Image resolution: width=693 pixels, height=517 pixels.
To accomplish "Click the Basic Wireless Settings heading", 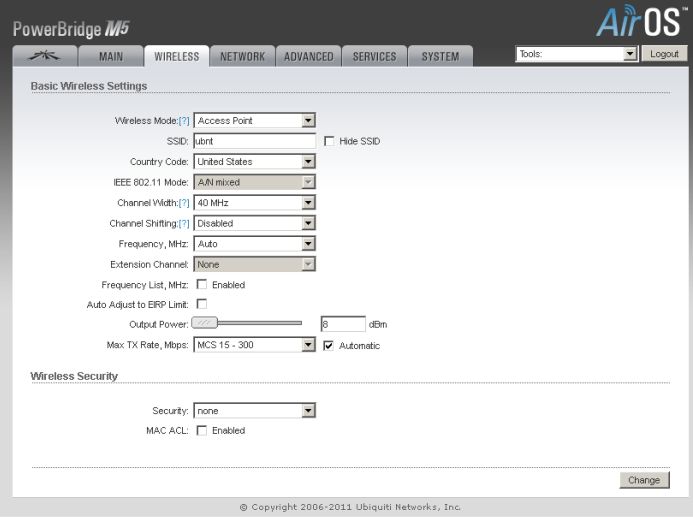I will pyautogui.click(x=89, y=86).
